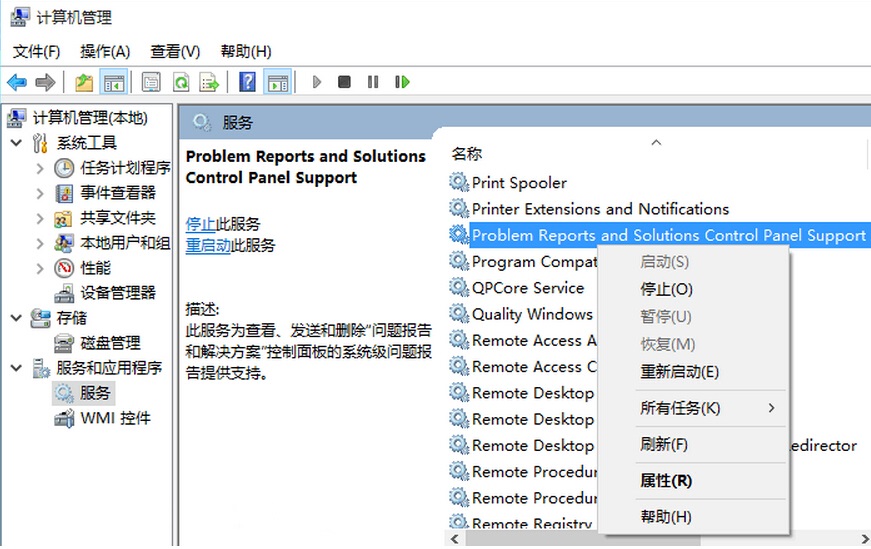The image size is (871, 549).
Task: Collapse the 服务和应用程序 tree node
Action: click(16, 368)
